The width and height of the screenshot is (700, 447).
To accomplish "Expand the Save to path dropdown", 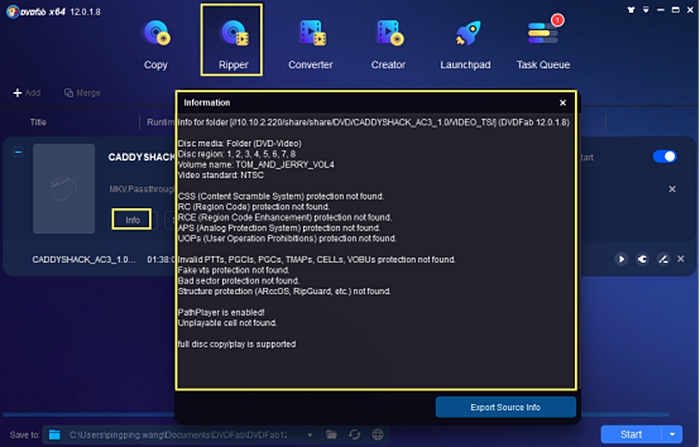I will [x=309, y=435].
